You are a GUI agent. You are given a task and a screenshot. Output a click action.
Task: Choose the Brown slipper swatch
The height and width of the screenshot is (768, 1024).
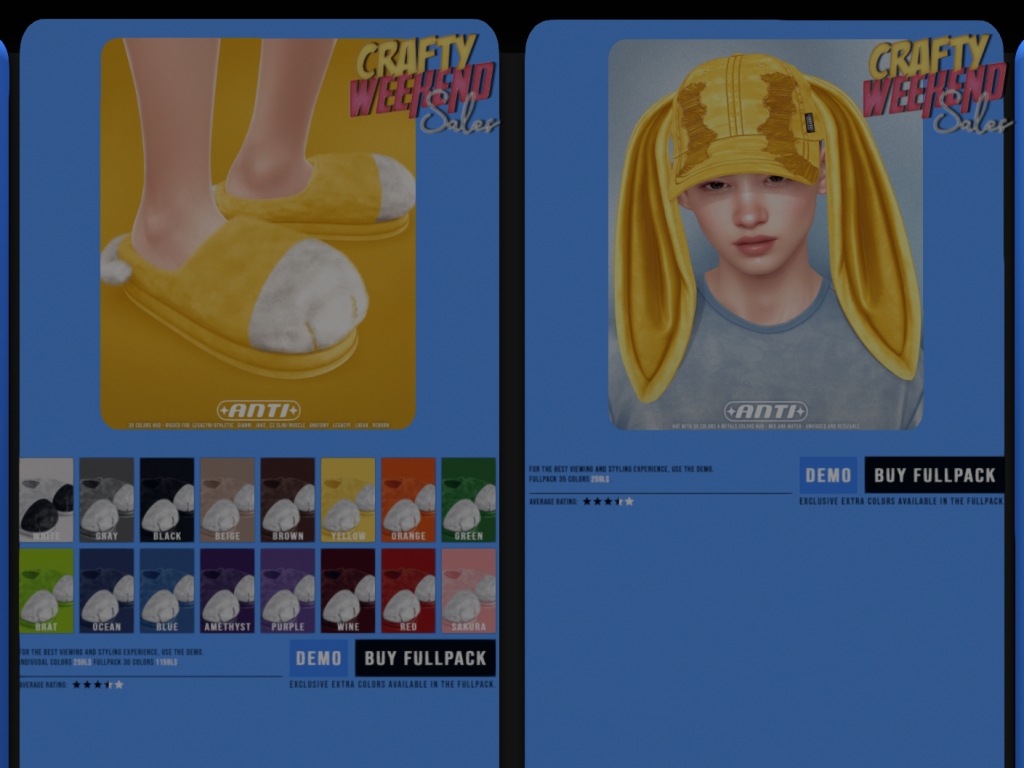pyautogui.click(x=287, y=500)
